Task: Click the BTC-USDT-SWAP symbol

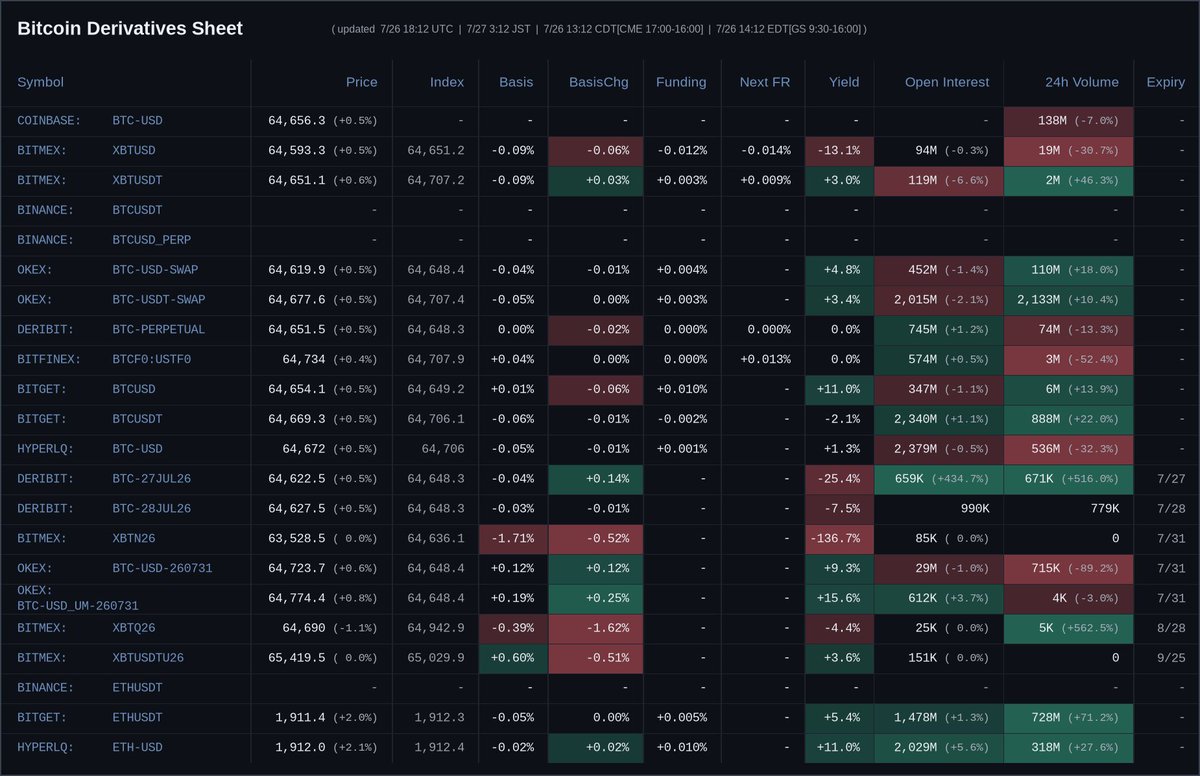Action: 159,300
